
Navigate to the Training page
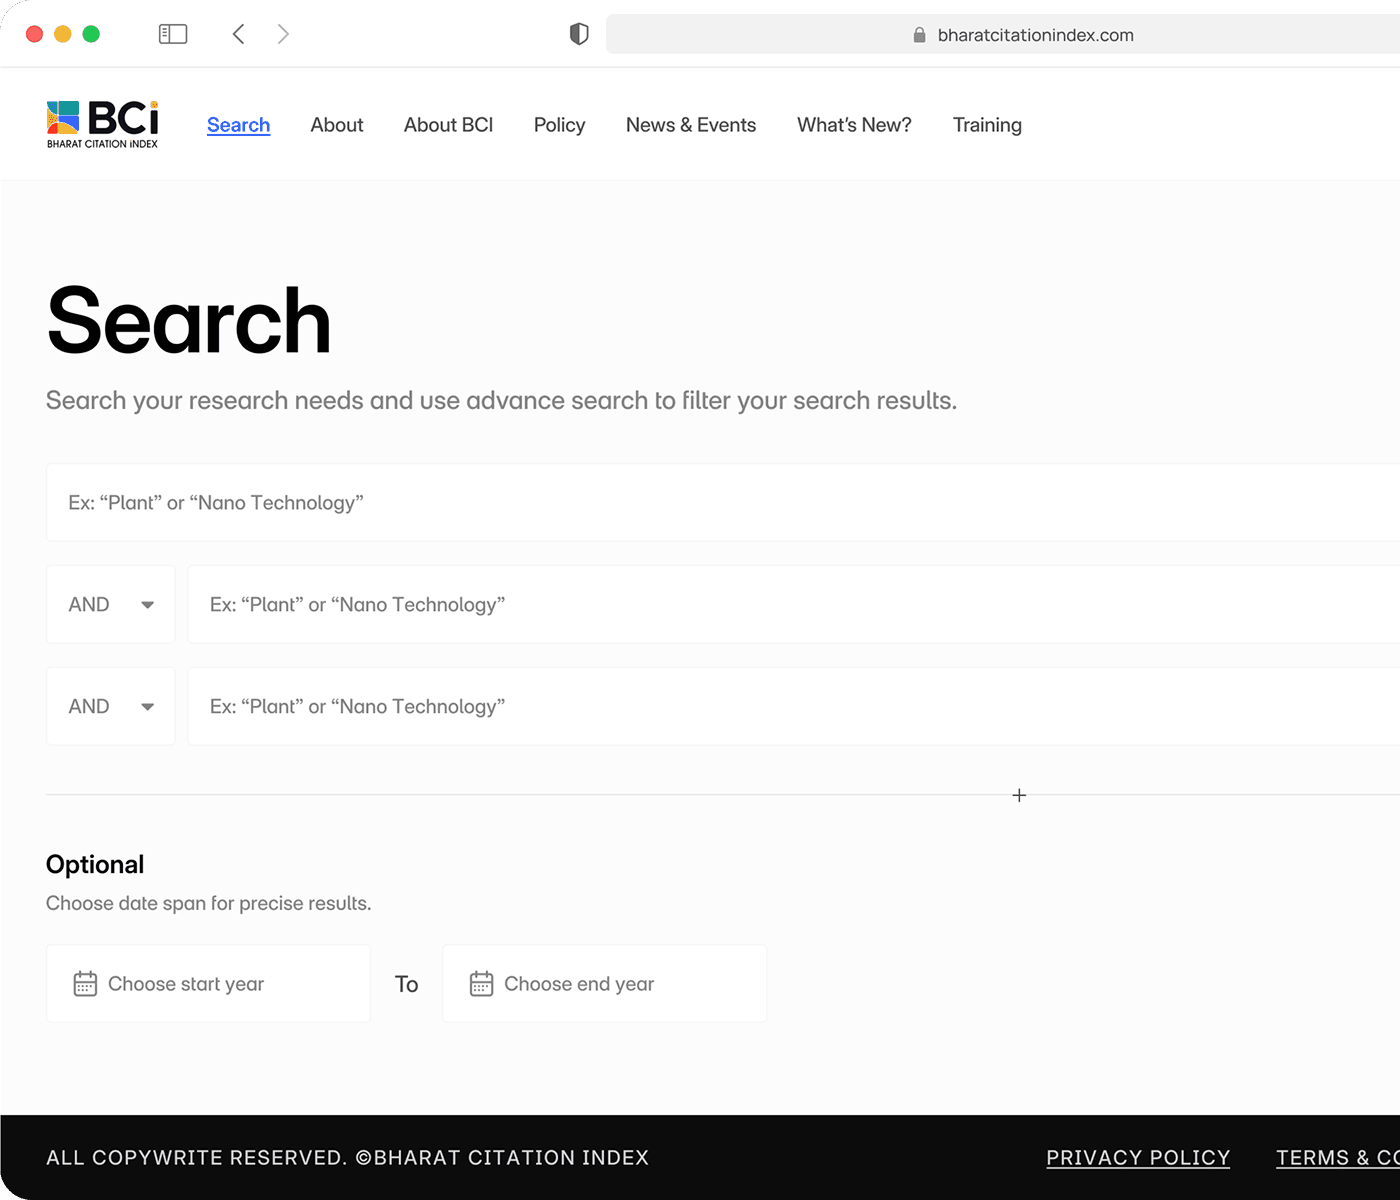986,125
